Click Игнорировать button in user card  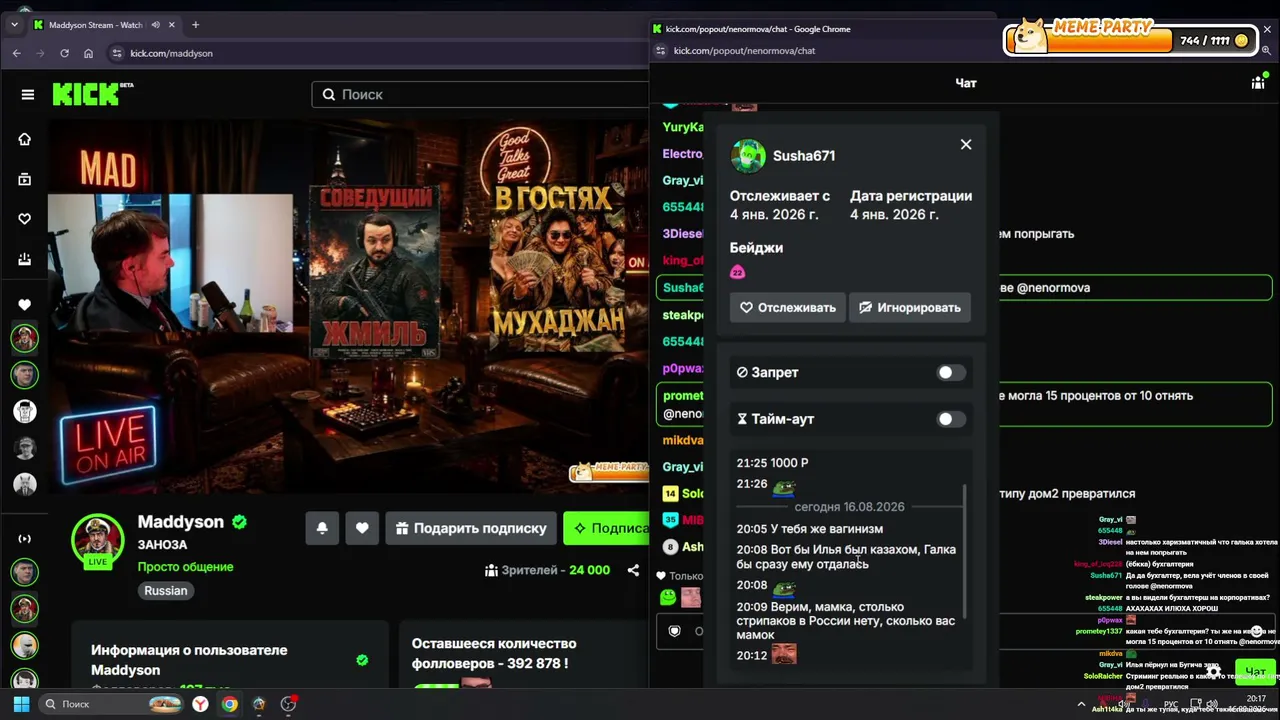(x=910, y=307)
